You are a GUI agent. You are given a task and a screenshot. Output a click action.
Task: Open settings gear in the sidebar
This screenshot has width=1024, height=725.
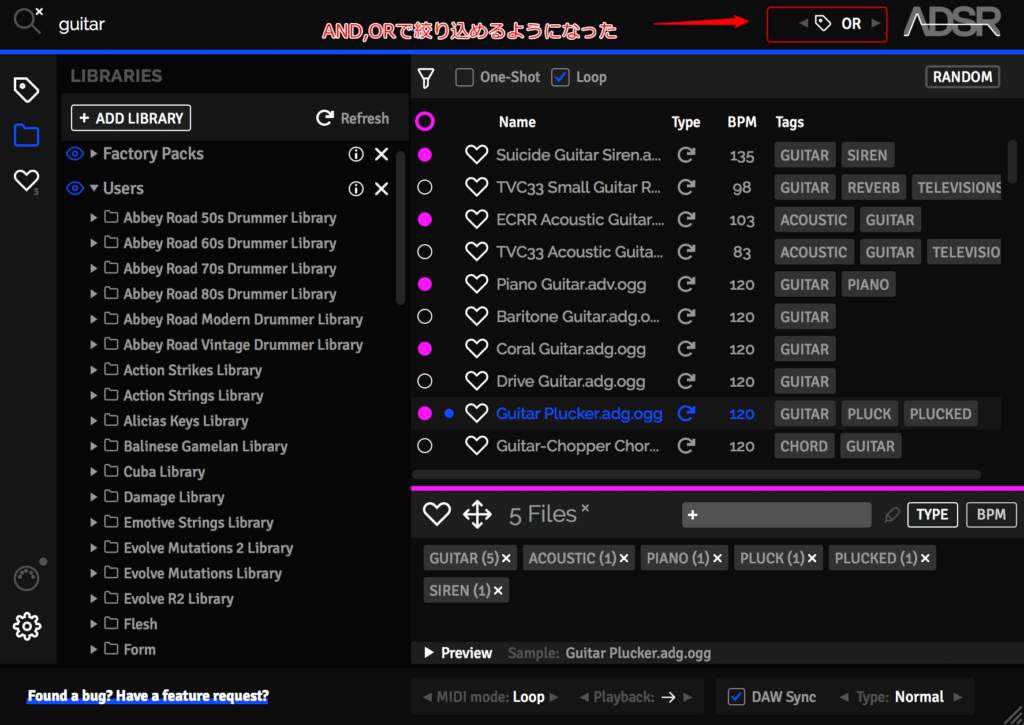27,626
